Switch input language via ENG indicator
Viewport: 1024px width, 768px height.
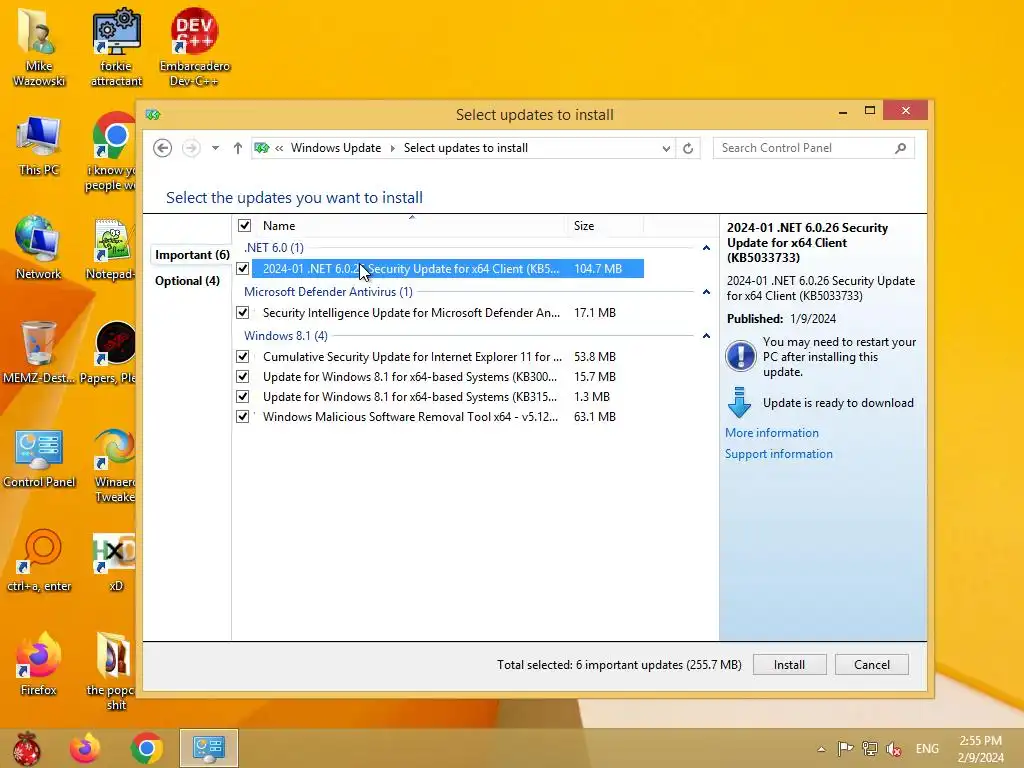pos(927,748)
